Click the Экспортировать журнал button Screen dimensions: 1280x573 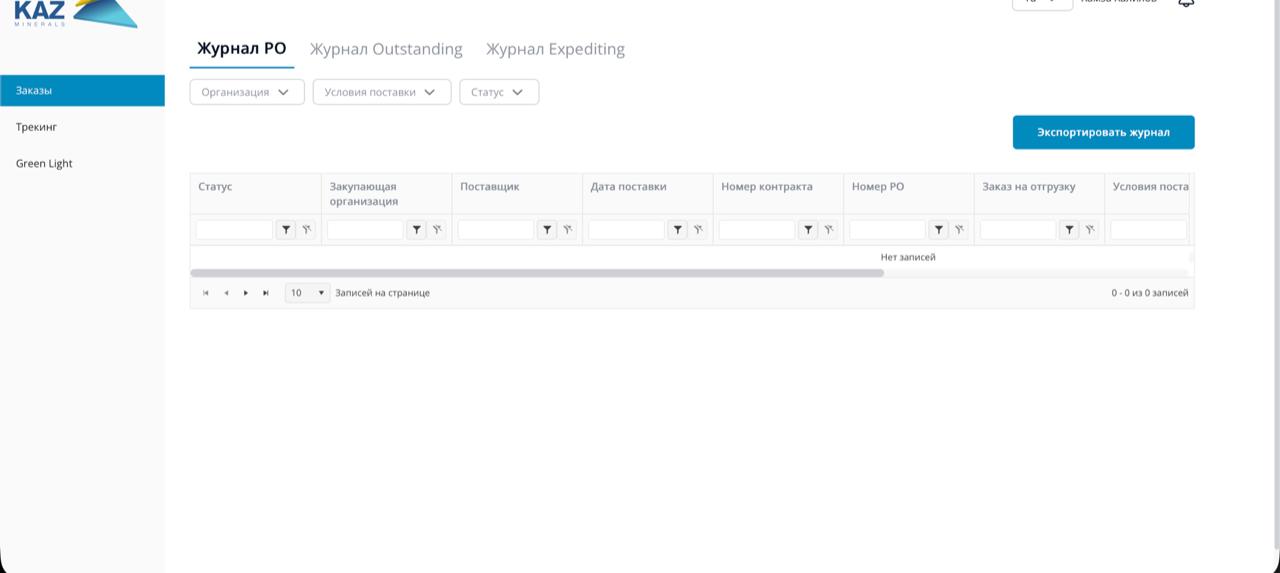(1103, 132)
